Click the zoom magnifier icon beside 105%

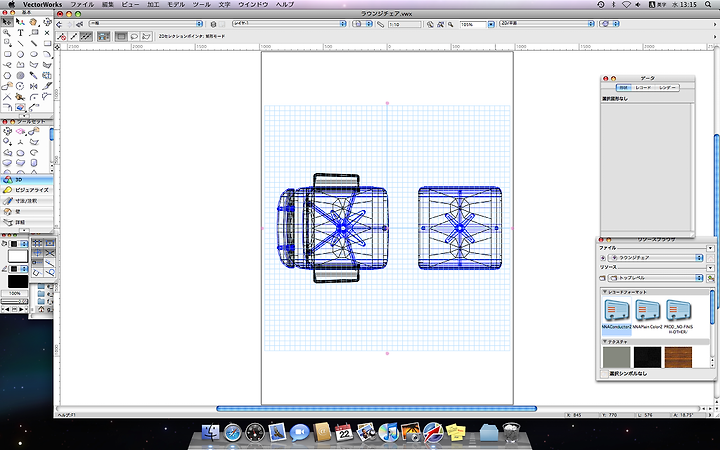click(451, 24)
